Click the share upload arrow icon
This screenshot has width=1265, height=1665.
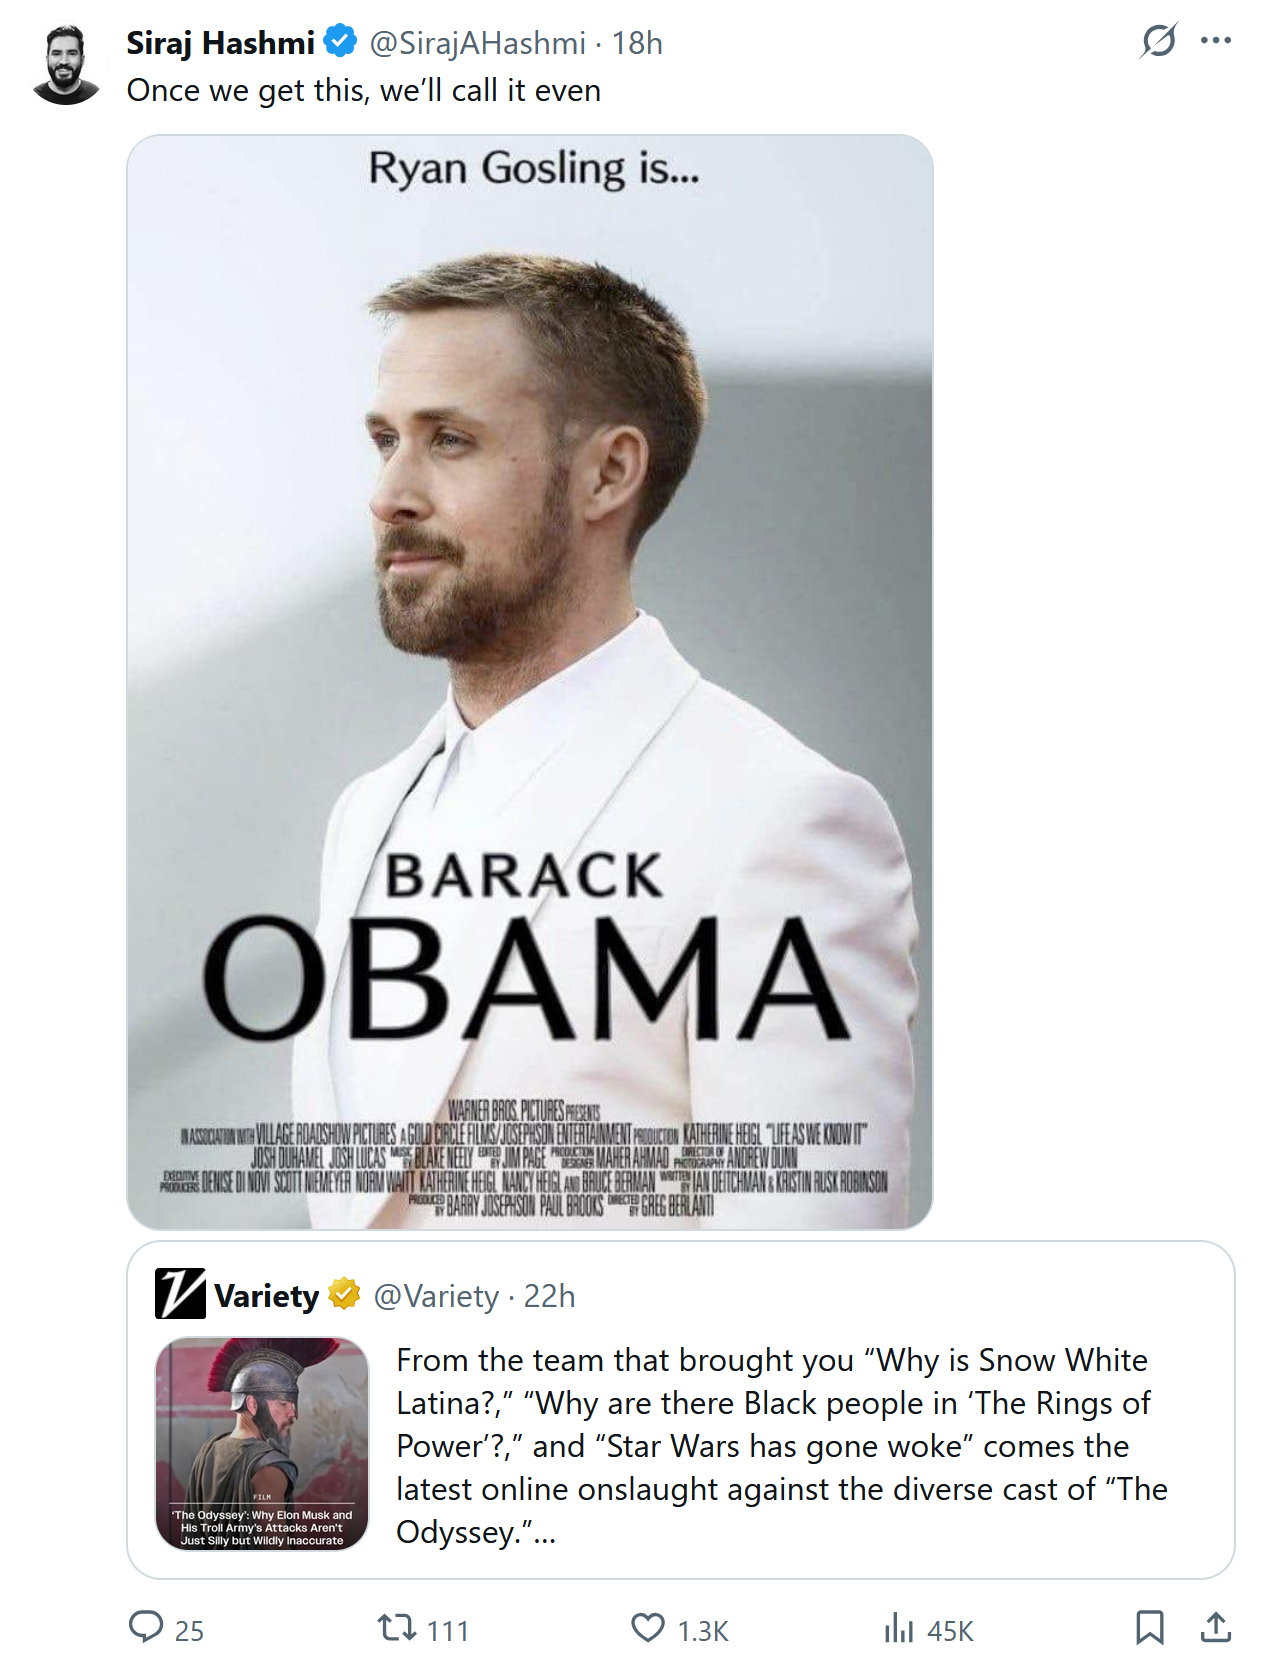click(x=1215, y=1627)
